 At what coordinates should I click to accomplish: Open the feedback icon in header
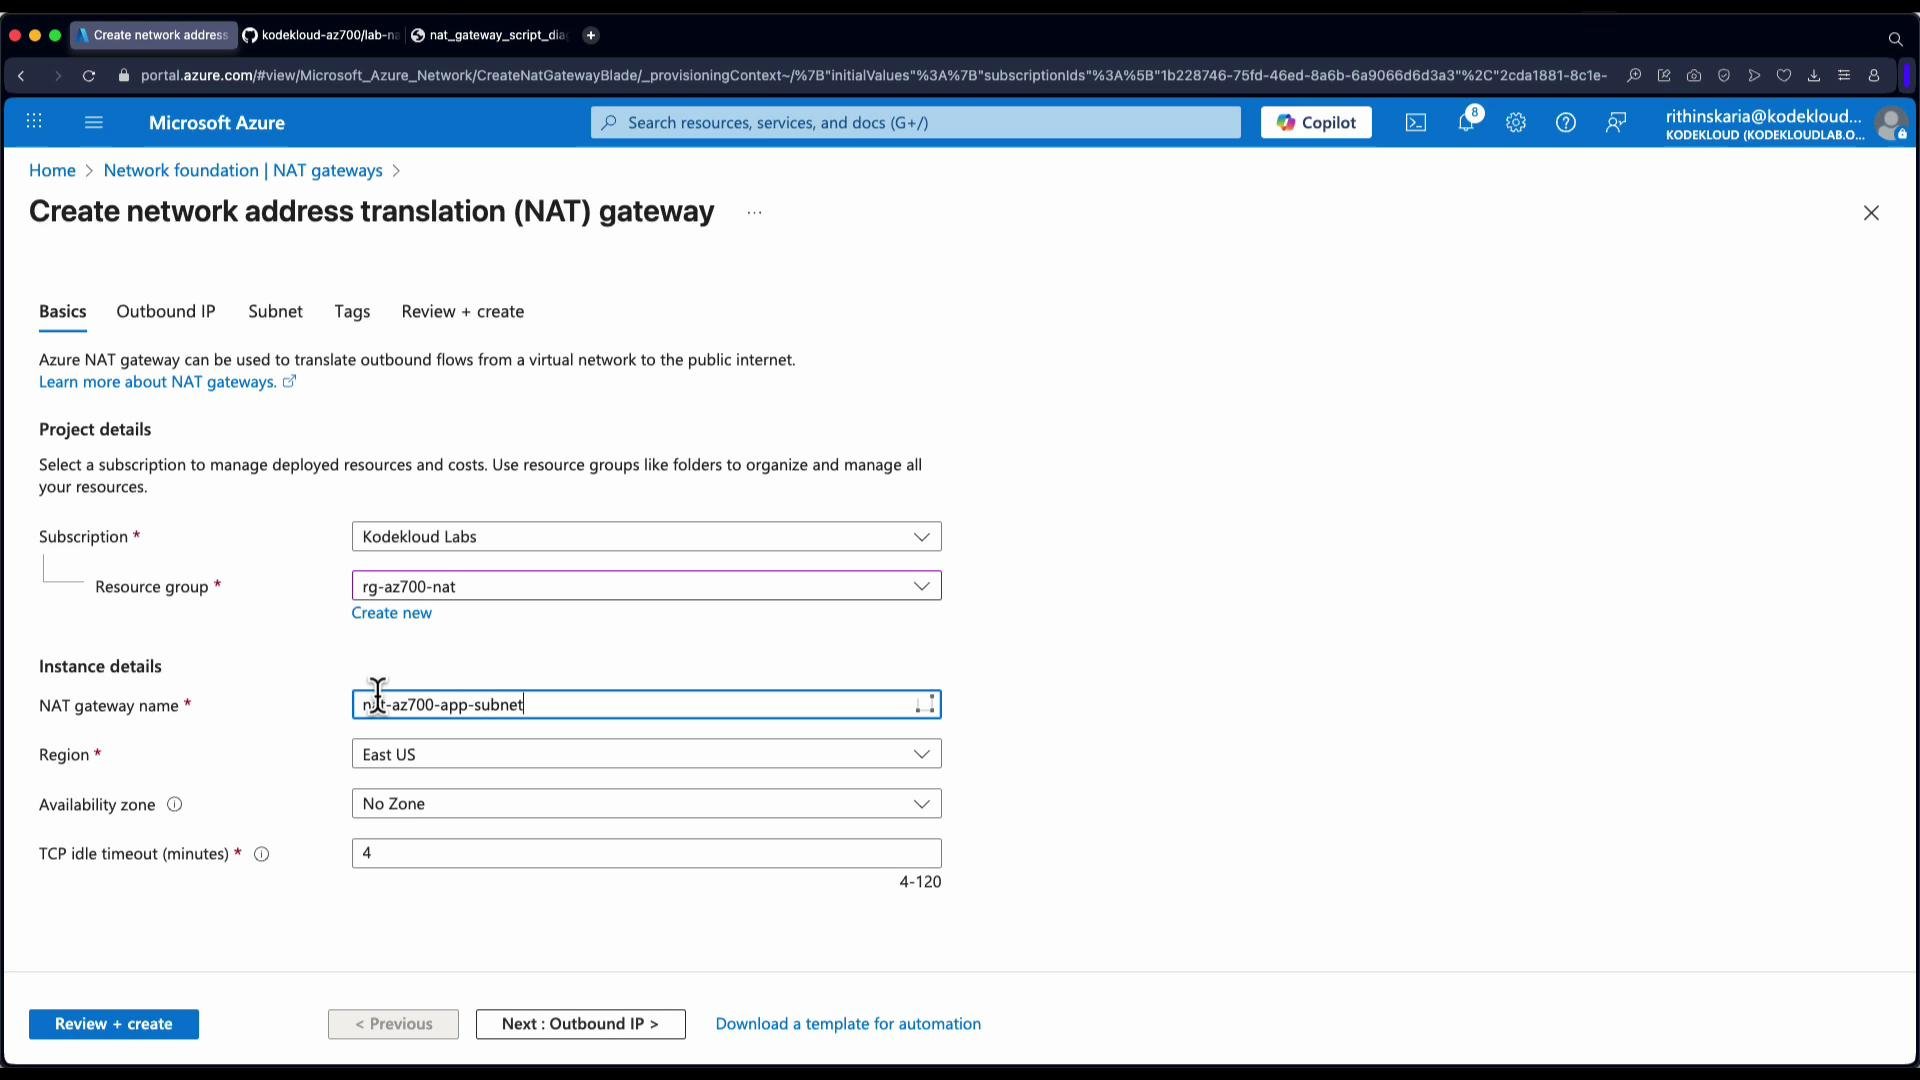pyautogui.click(x=1616, y=123)
